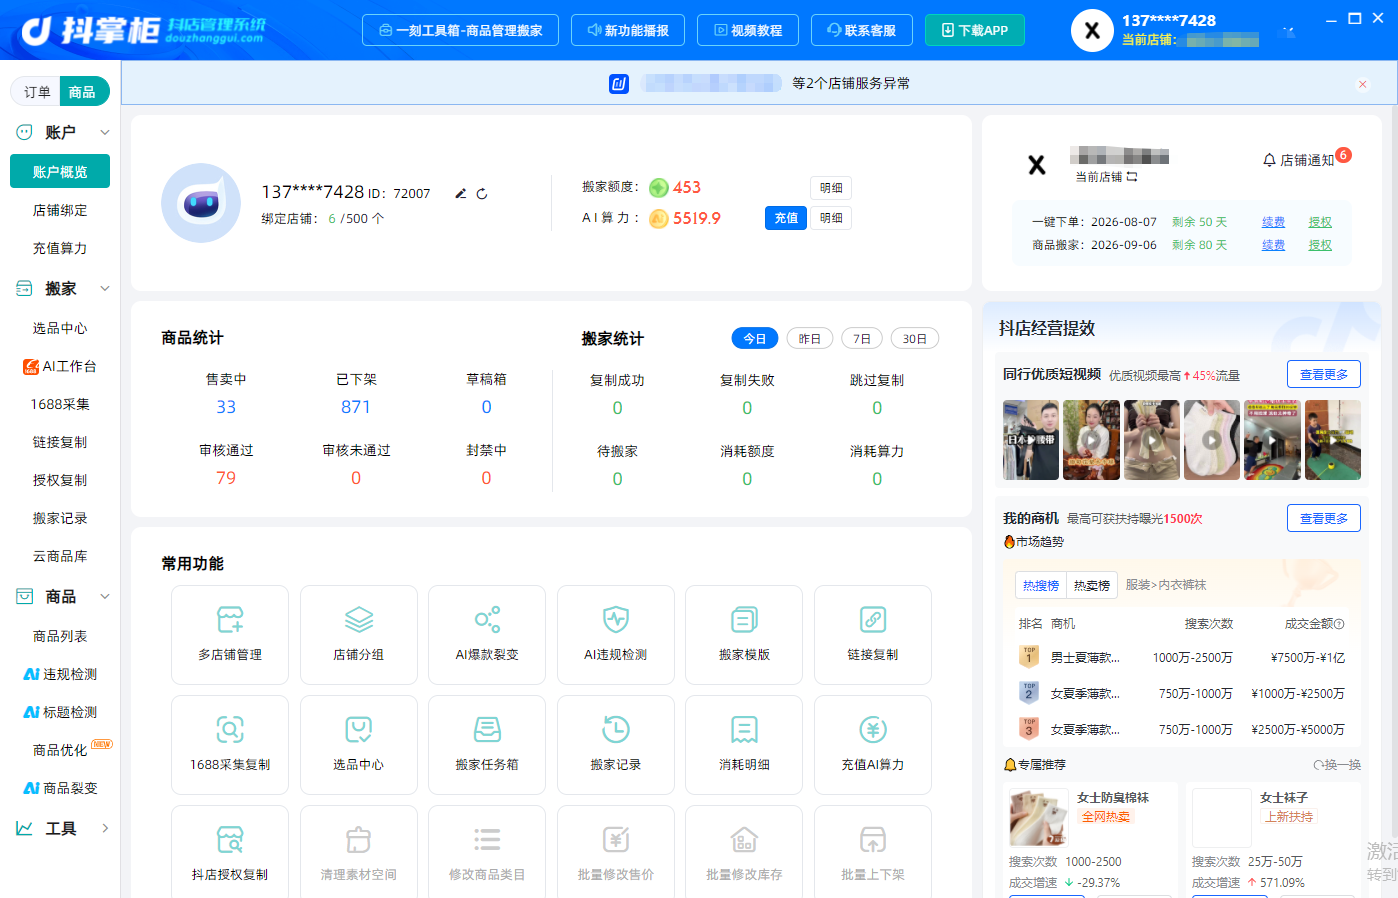Open the 一刻工具箱-商品管理搬家 button
Viewport: 1398px width, 898px height.
460,30
